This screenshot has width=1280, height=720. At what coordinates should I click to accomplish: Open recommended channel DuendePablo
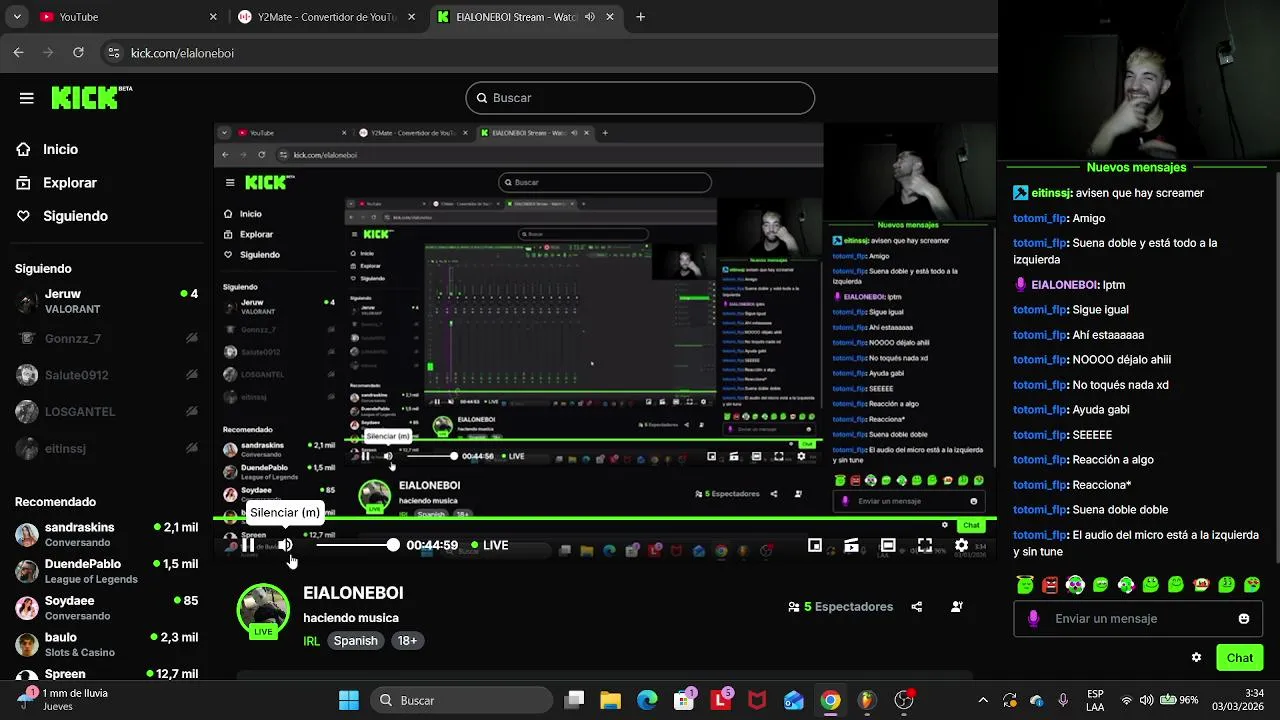coord(105,571)
